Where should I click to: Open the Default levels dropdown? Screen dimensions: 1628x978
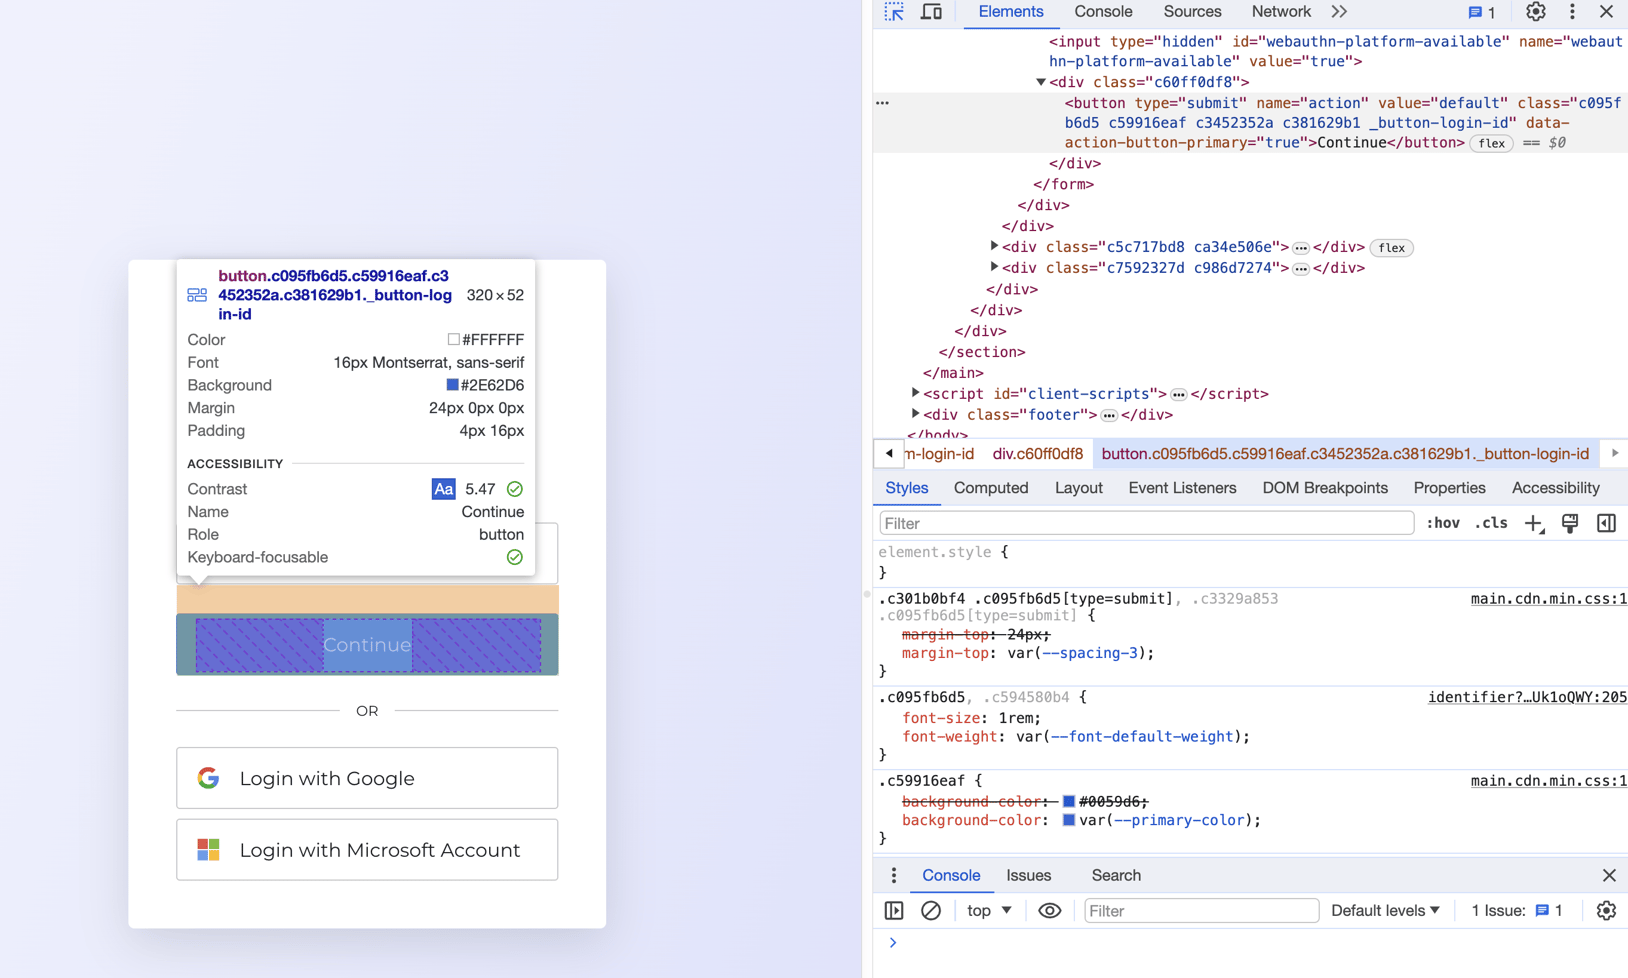pos(1385,910)
